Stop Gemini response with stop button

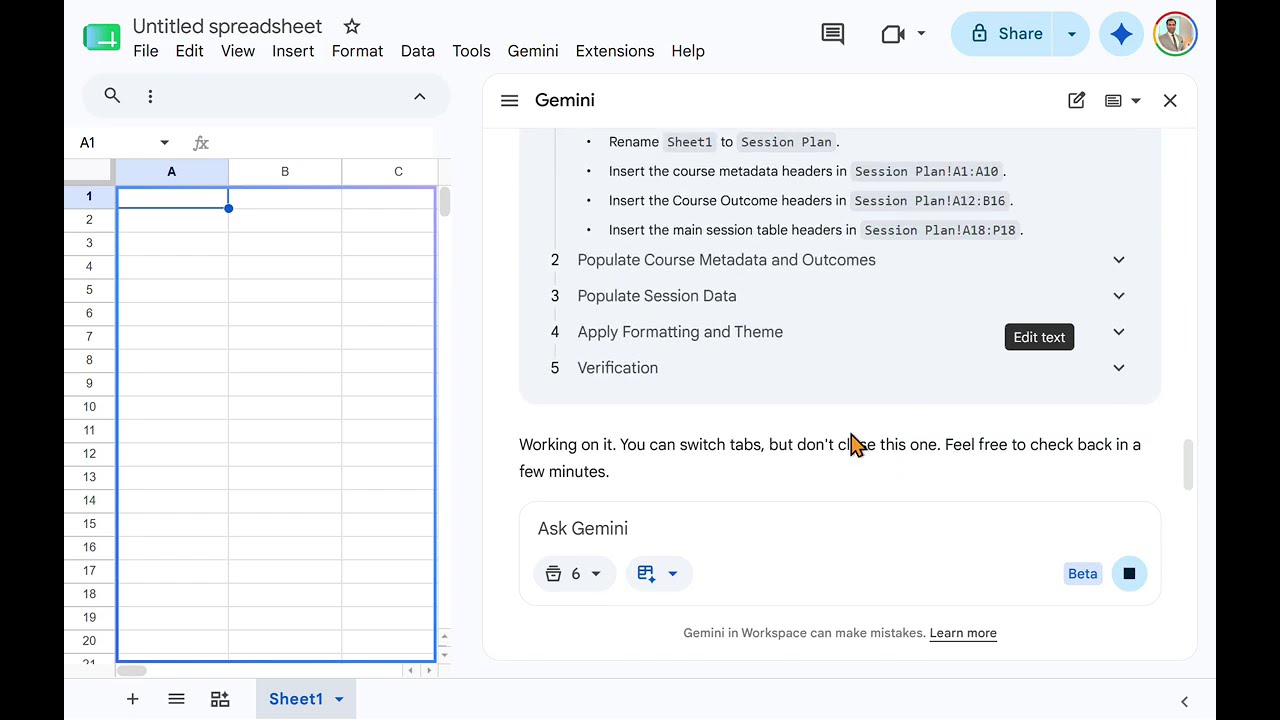[1129, 574]
